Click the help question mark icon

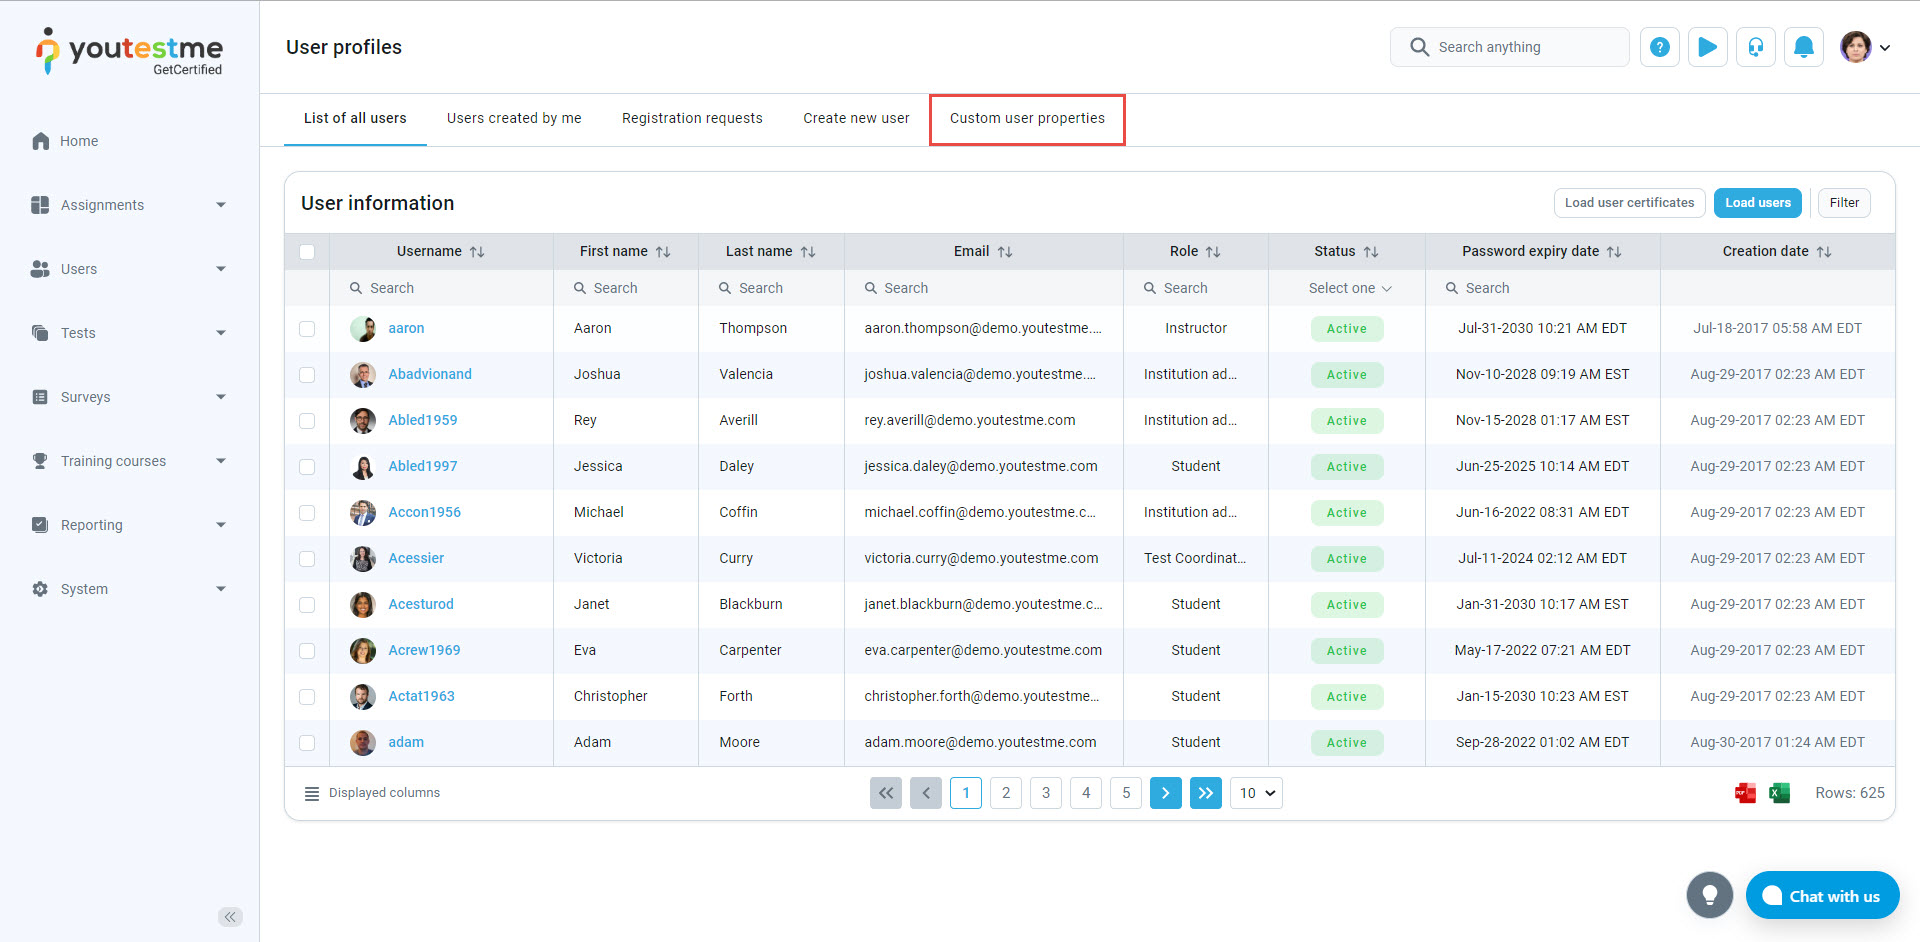(1659, 47)
